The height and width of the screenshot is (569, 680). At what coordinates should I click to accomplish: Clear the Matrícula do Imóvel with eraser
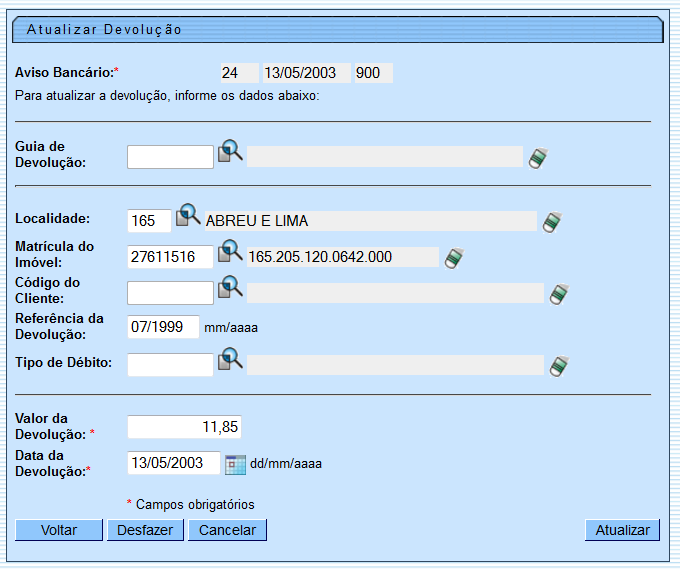tap(454, 258)
